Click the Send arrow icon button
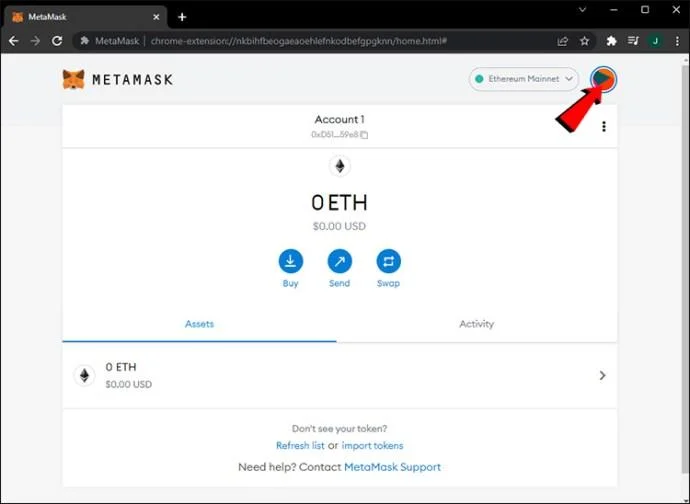This screenshot has height=504, width=690. [339, 261]
